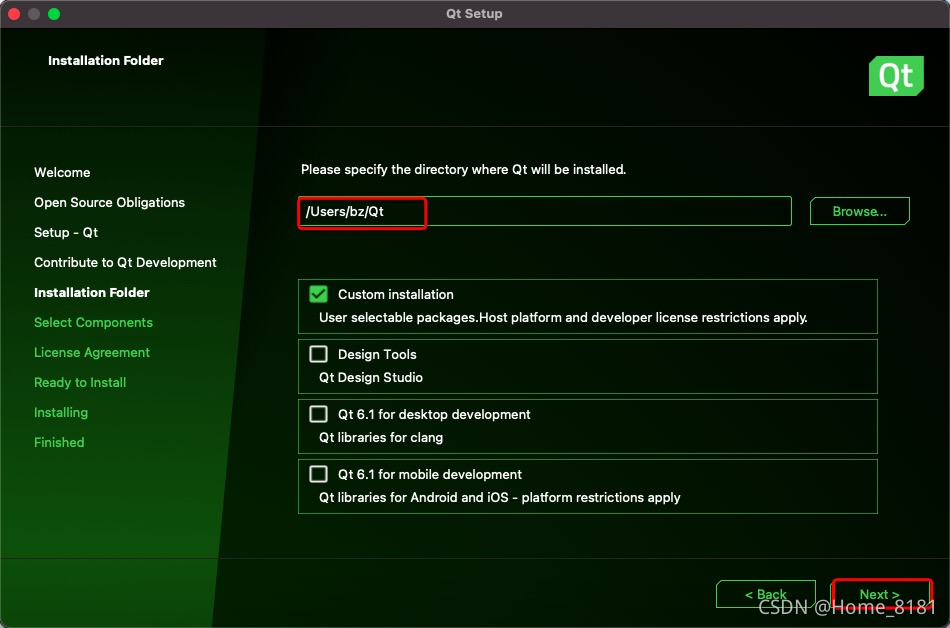
Task: Click the User selectable packages description
Action: point(563,317)
